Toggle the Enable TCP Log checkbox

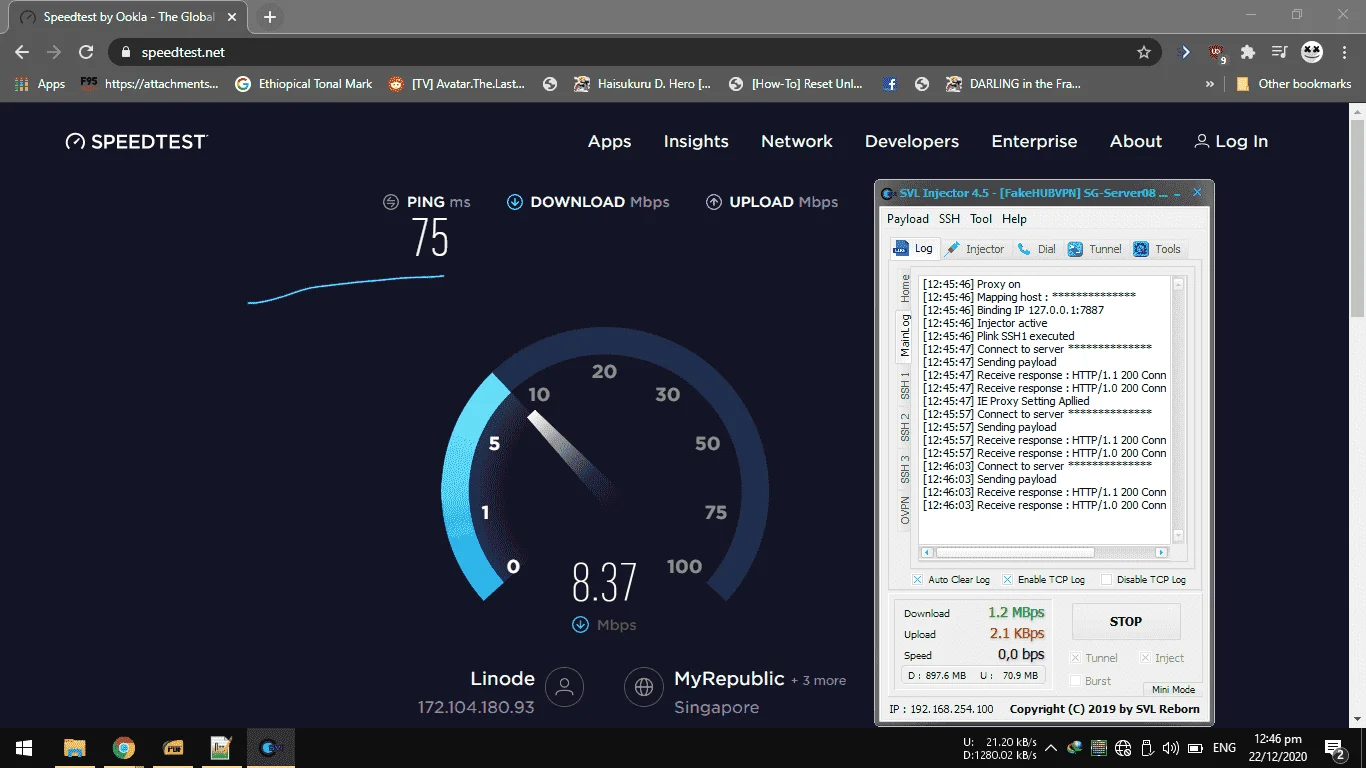(1007, 580)
